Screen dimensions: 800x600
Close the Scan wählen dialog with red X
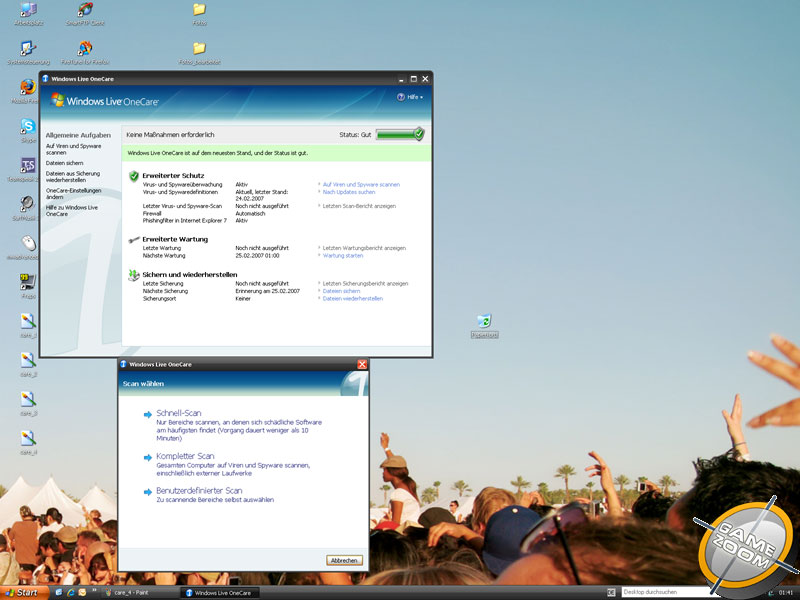click(362, 364)
